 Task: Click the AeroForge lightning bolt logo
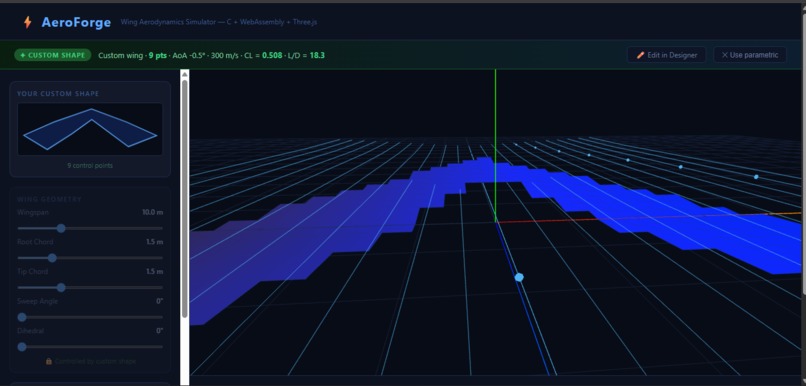pos(27,22)
